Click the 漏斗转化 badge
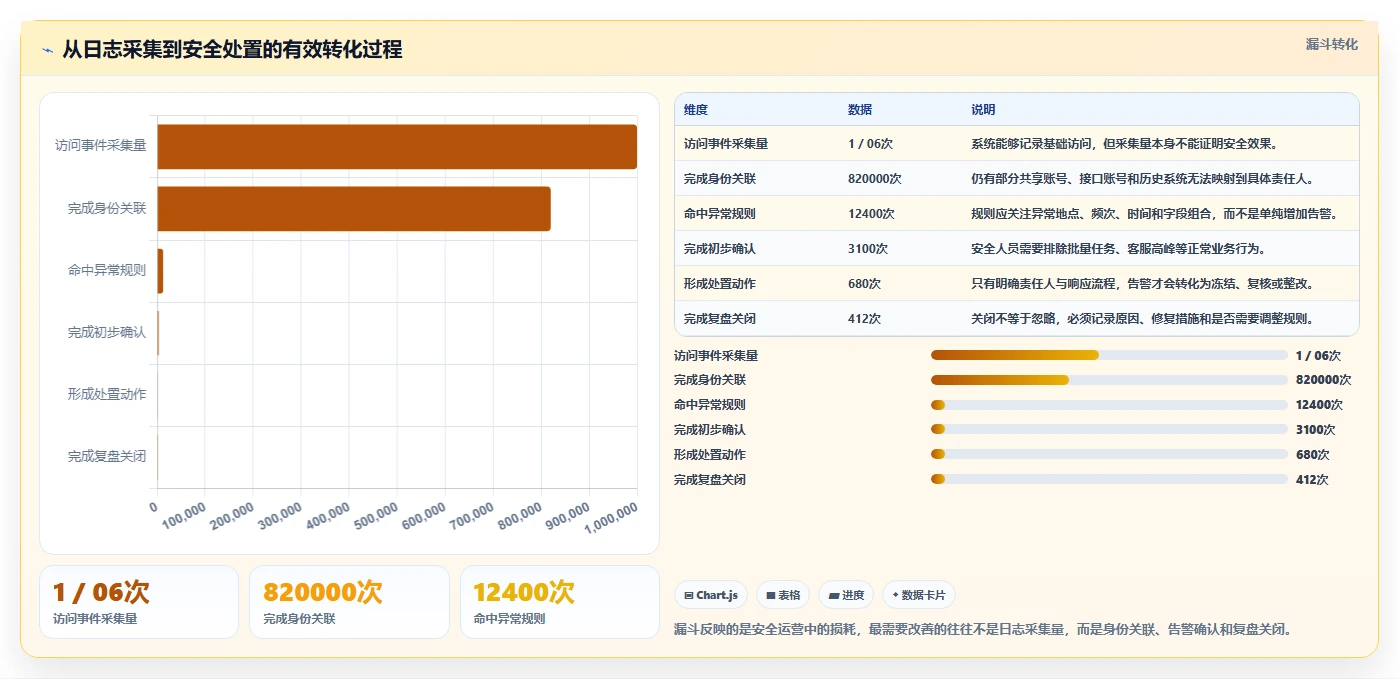 coord(1332,44)
